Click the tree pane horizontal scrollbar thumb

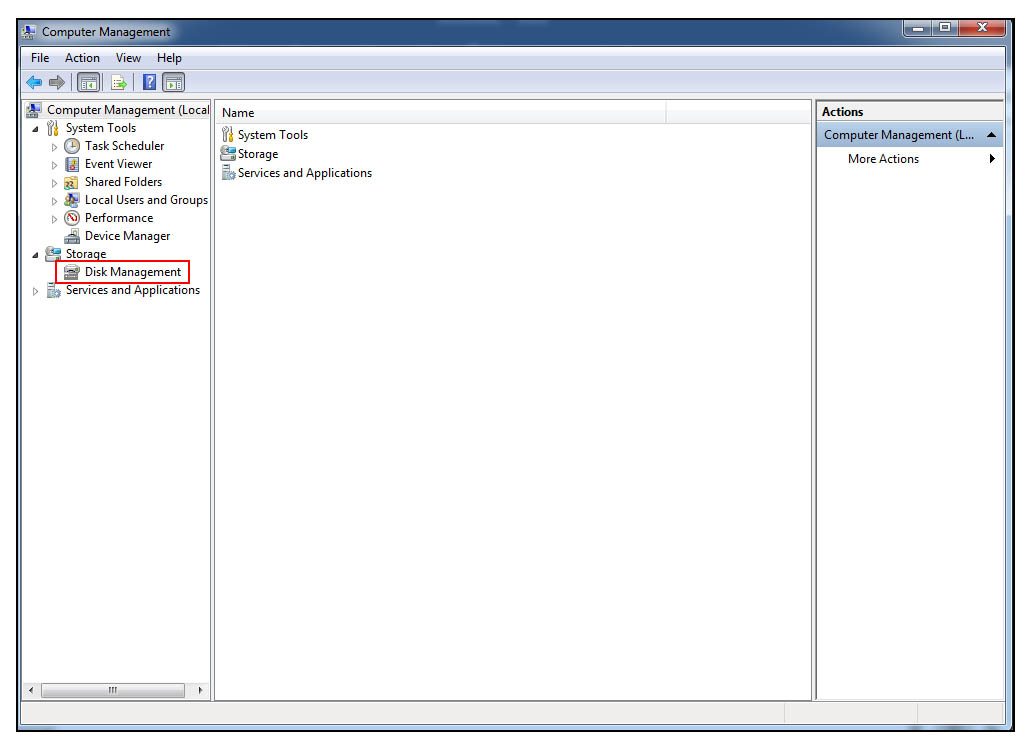pos(113,691)
